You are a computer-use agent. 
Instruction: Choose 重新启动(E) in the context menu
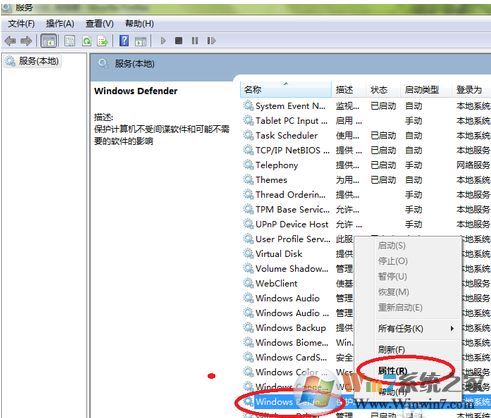[400, 307]
